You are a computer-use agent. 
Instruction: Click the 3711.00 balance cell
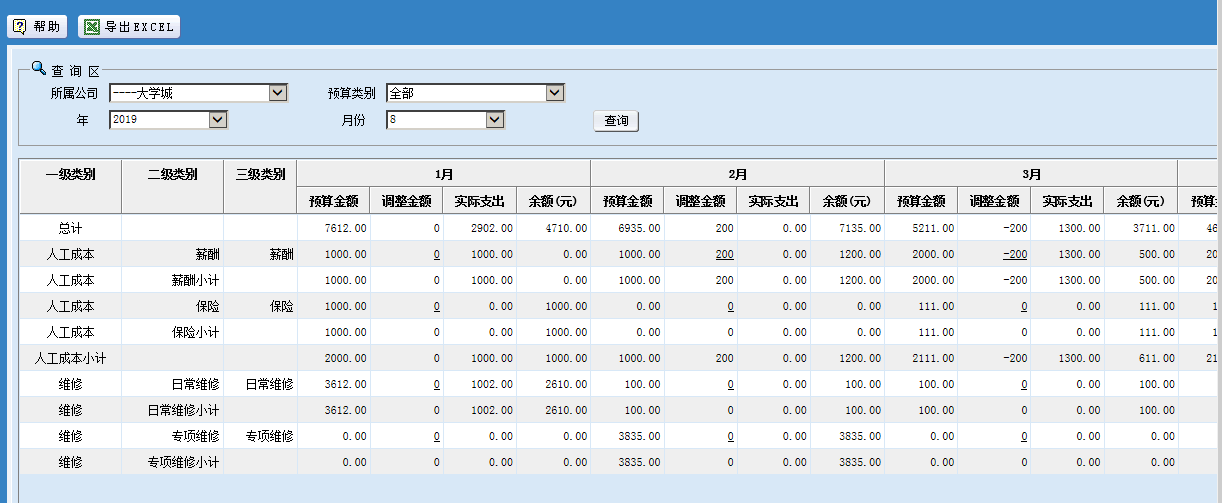pos(1141,228)
